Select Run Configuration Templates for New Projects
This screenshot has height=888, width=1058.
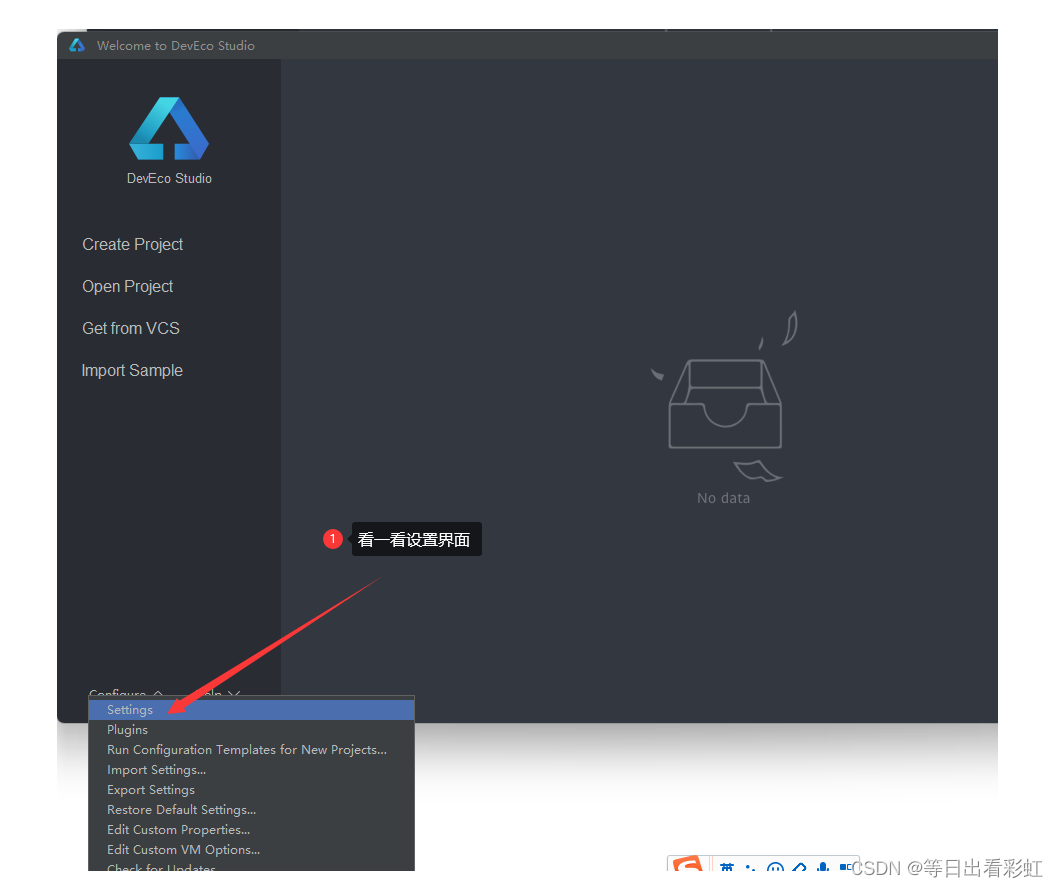(251, 750)
